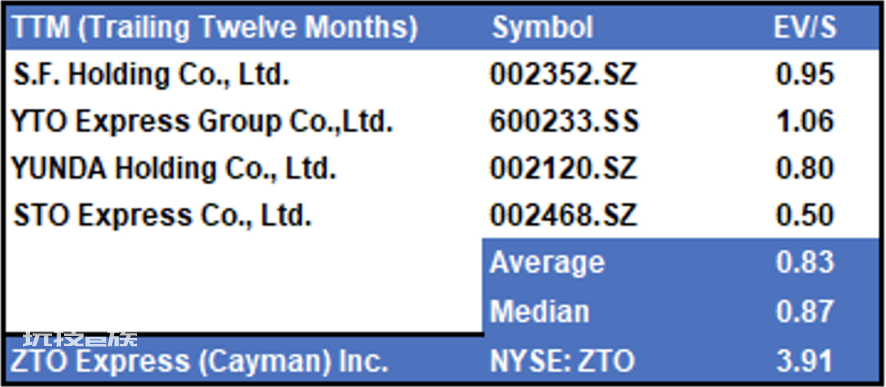
Task: Click the Average label cell
Action: (547, 263)
